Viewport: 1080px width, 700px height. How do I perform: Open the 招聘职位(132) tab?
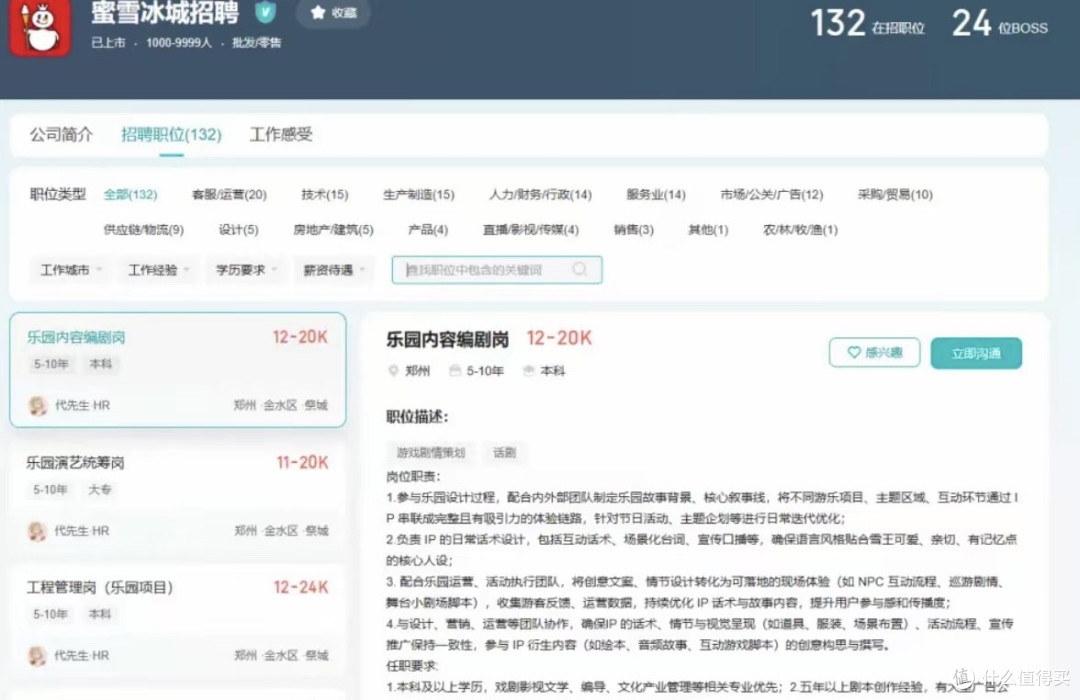[x=172, y=134]
